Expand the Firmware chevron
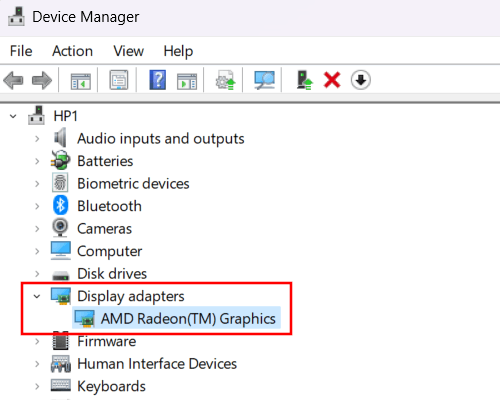This screenshot has width=500, height=400. click(37, 341)
